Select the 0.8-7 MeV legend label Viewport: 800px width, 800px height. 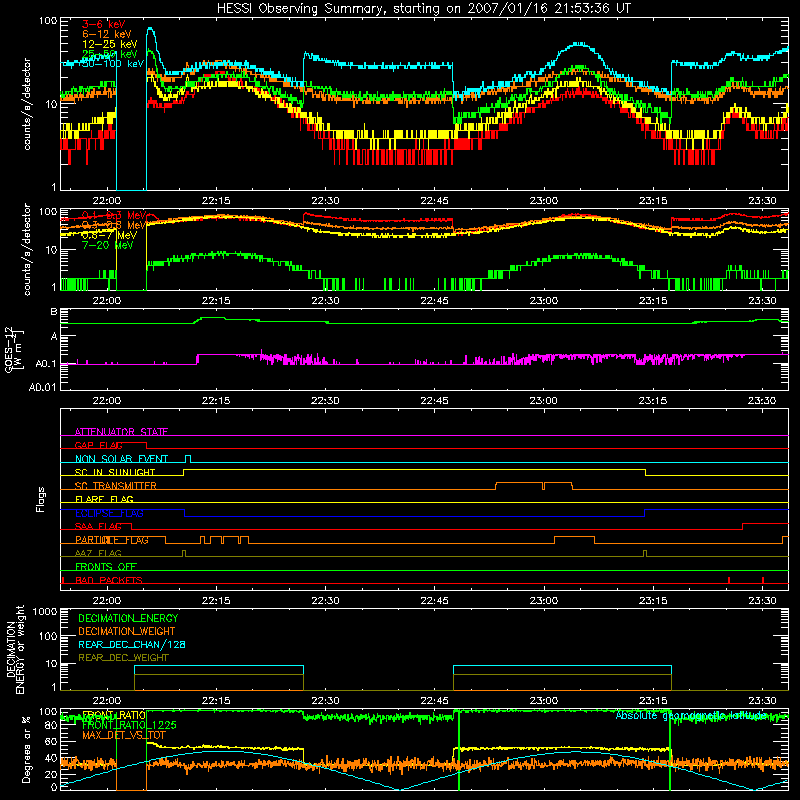pos(110,235)
